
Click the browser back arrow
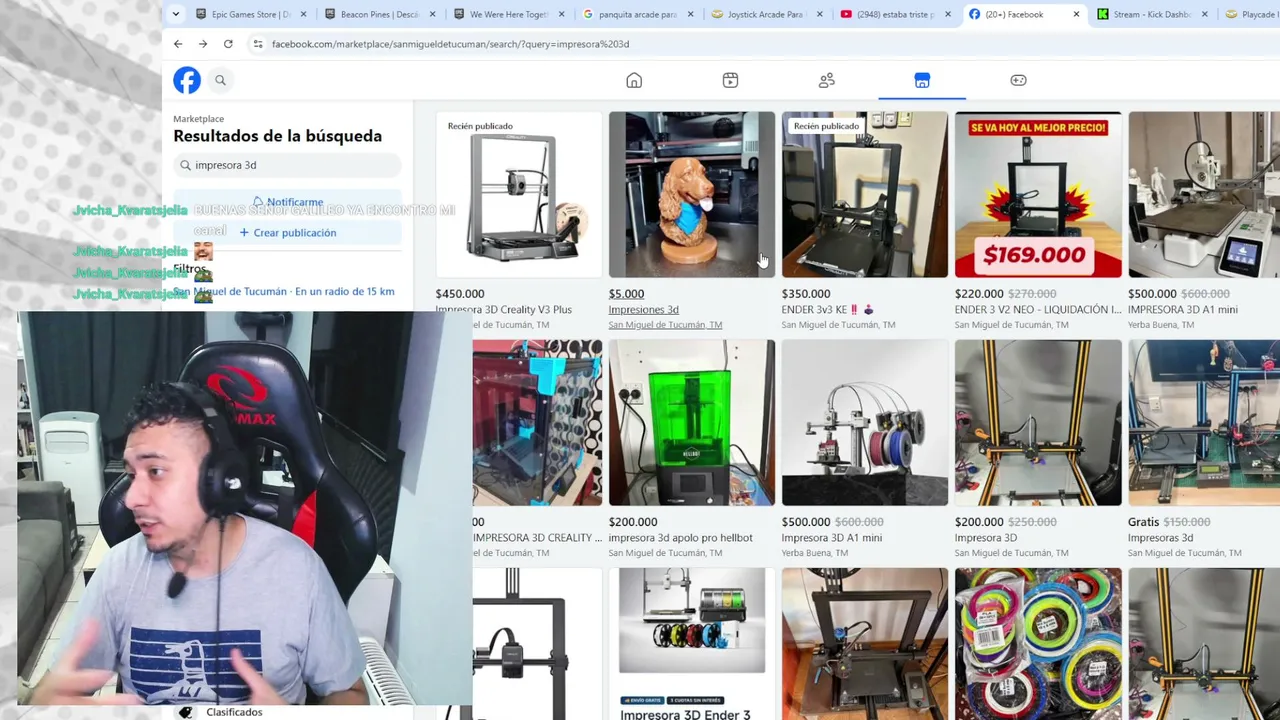178,44
